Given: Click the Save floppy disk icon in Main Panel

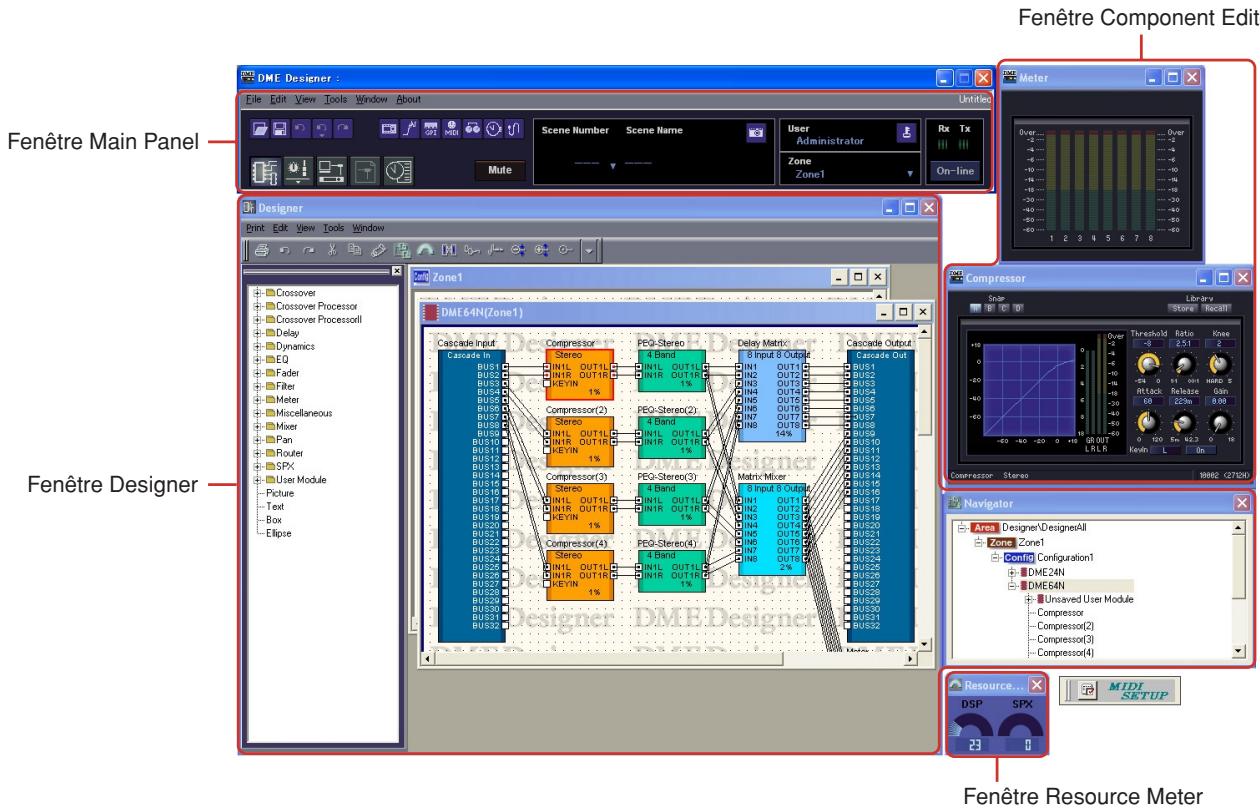Looking at the screenshot, I should tap(279, 129).
